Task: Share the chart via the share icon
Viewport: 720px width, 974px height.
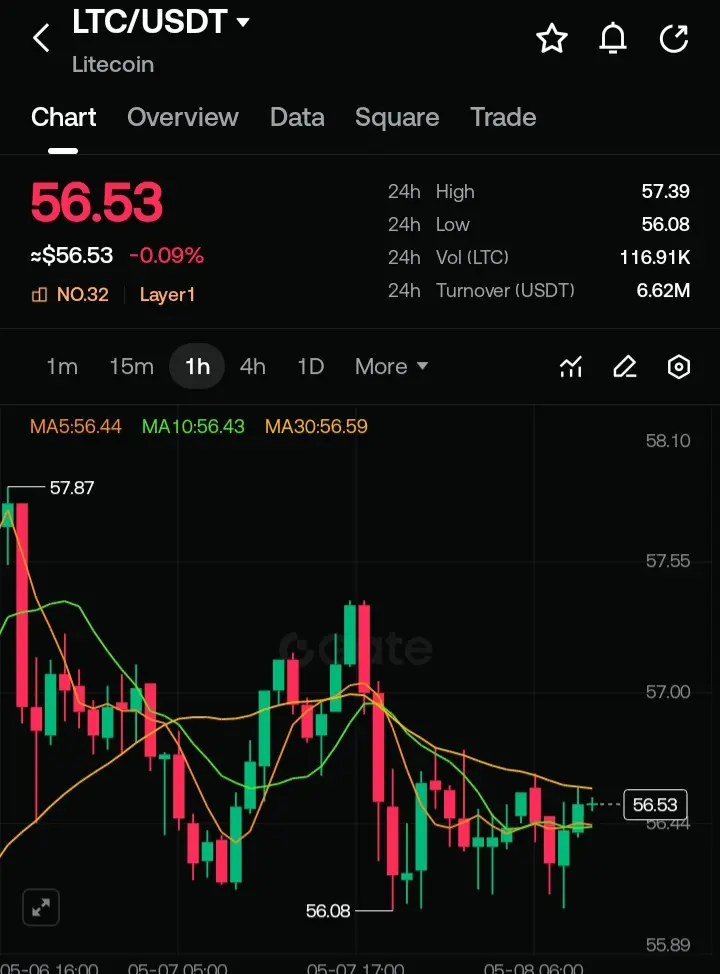Action: point(674,39)
